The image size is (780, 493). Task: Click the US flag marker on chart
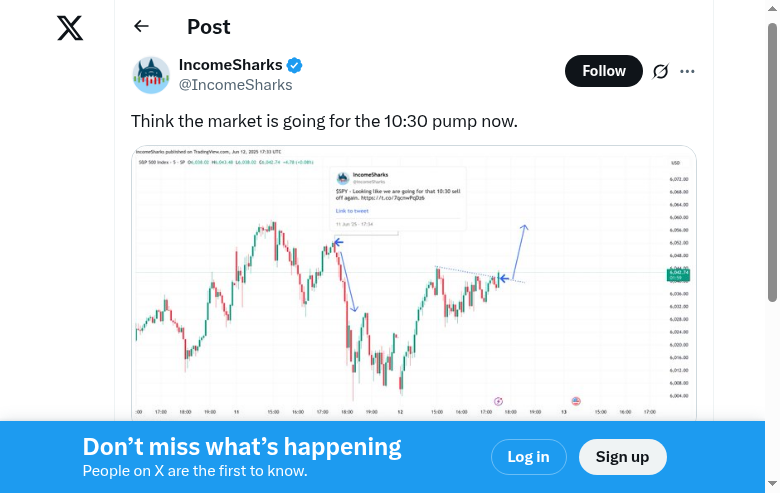tap(576, 401)
